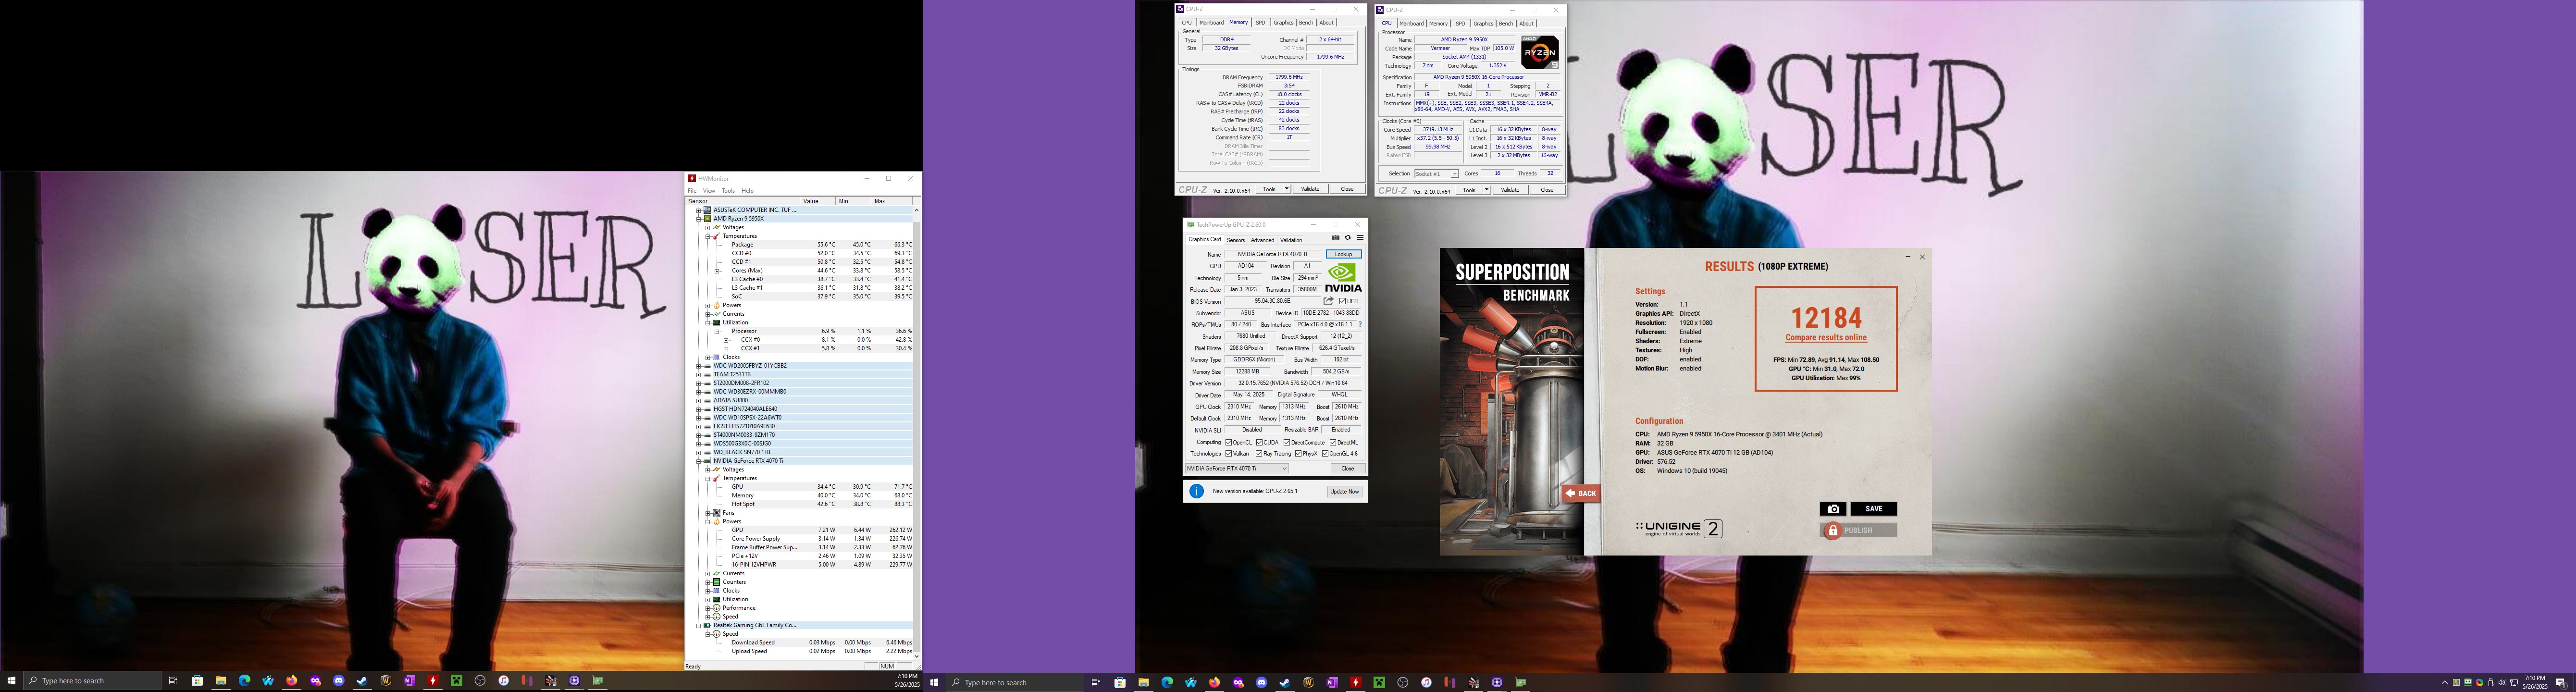The image size is (2576, 692).
Task: Open HWMonitor Tools menu
Action: [x=728, y=191]
